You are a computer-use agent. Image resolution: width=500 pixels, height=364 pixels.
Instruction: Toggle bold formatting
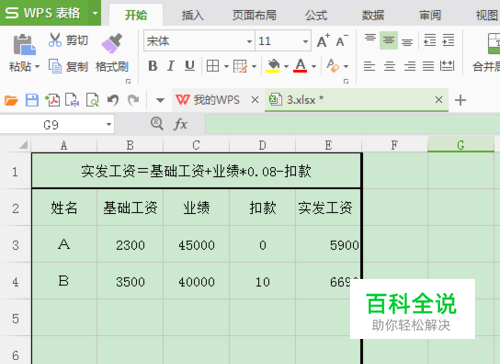point(153,66)
